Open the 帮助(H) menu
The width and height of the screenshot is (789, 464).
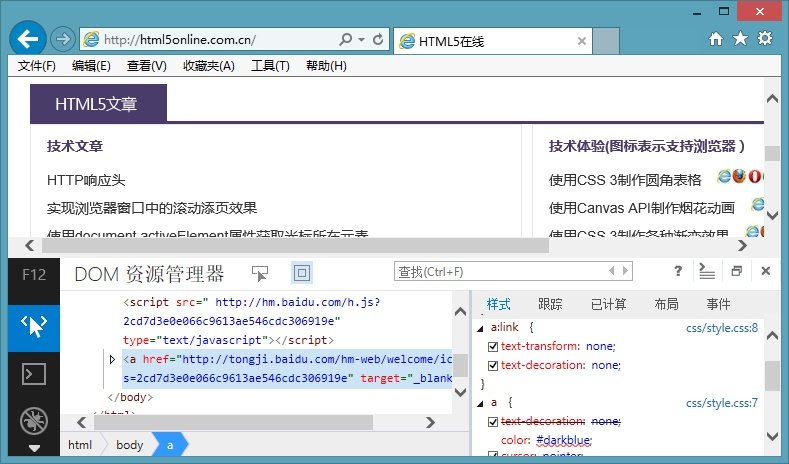pyautogui.click(x=326, y=66)
